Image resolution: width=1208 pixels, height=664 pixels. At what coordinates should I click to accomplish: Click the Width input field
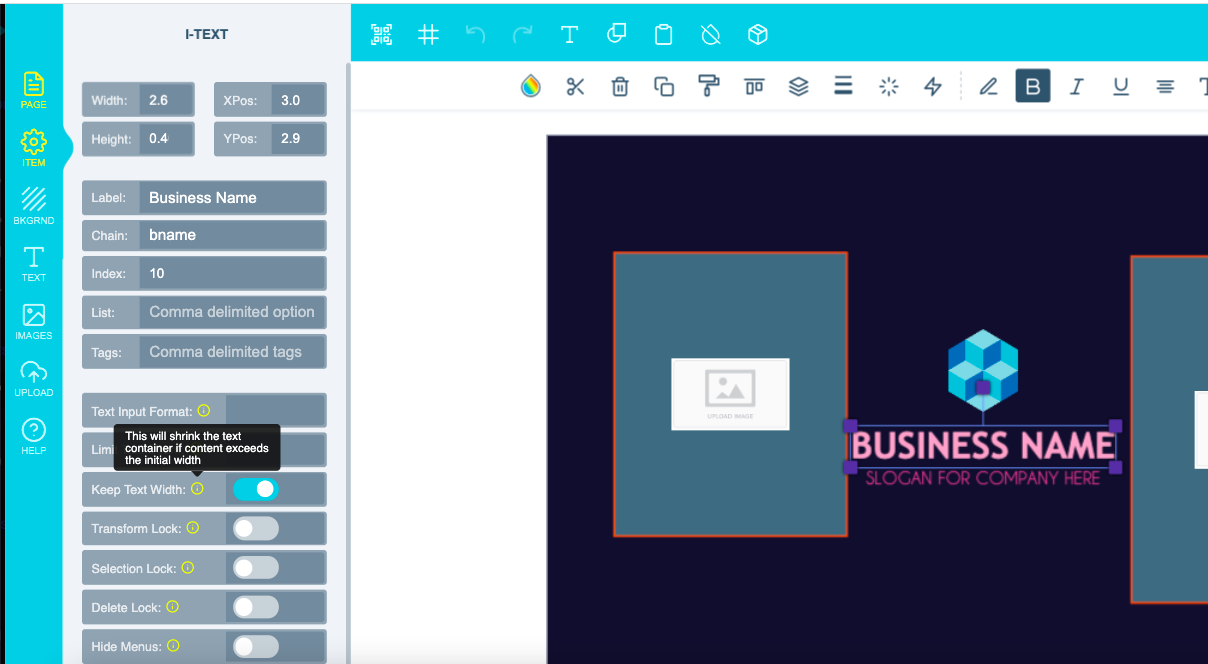[x=167, y=100]
